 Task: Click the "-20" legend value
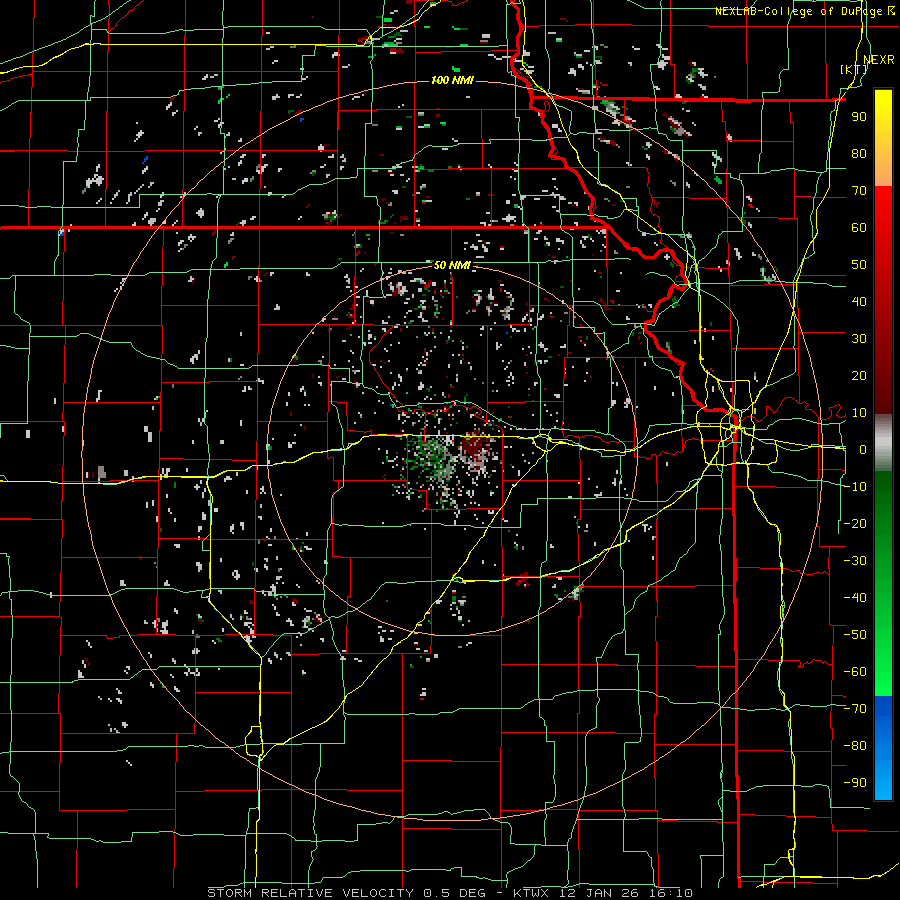pyautogui.click(x=855, y=523)
